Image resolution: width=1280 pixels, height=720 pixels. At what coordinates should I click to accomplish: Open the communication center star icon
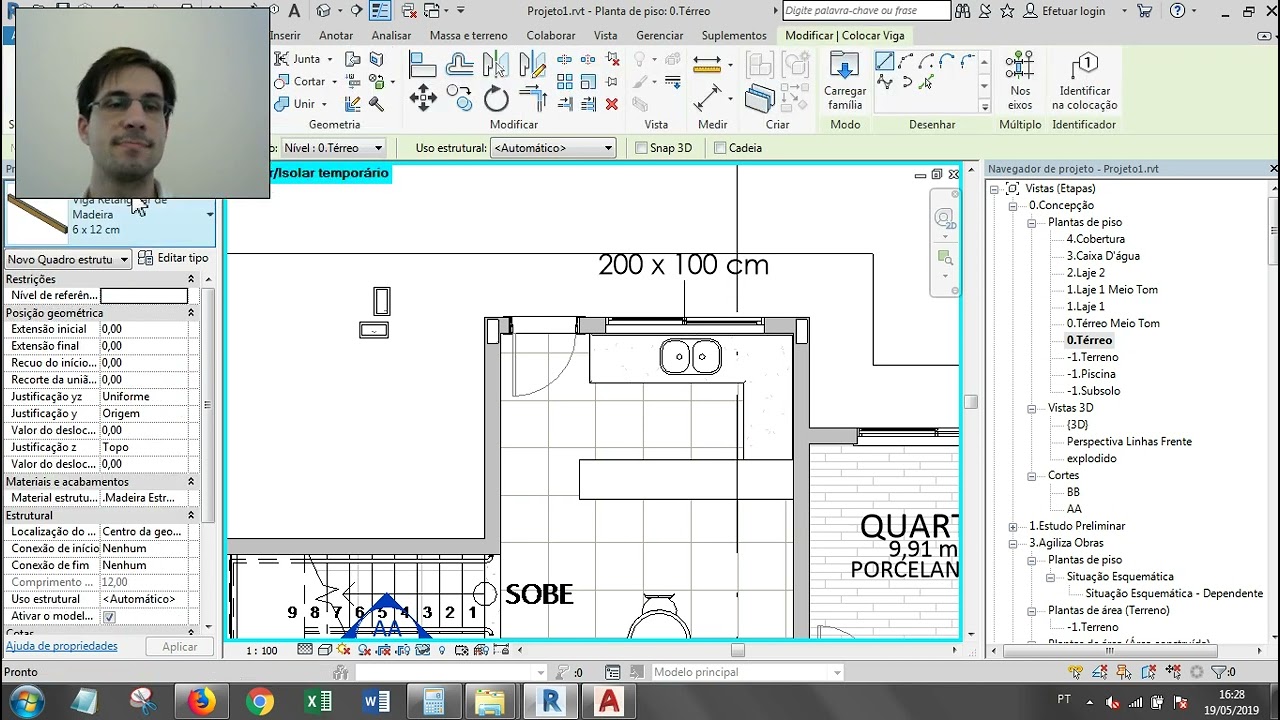click(x=1006, y=11)
